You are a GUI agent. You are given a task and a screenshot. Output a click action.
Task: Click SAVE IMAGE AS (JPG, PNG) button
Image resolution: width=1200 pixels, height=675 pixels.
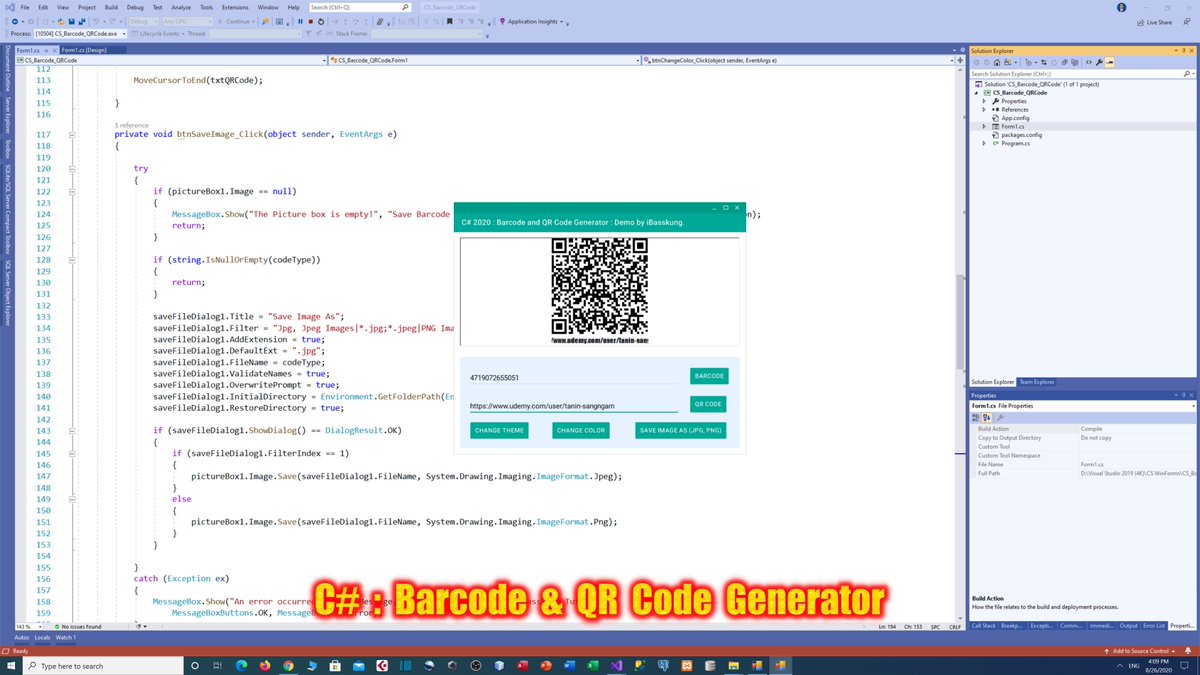tap(680, 430)
